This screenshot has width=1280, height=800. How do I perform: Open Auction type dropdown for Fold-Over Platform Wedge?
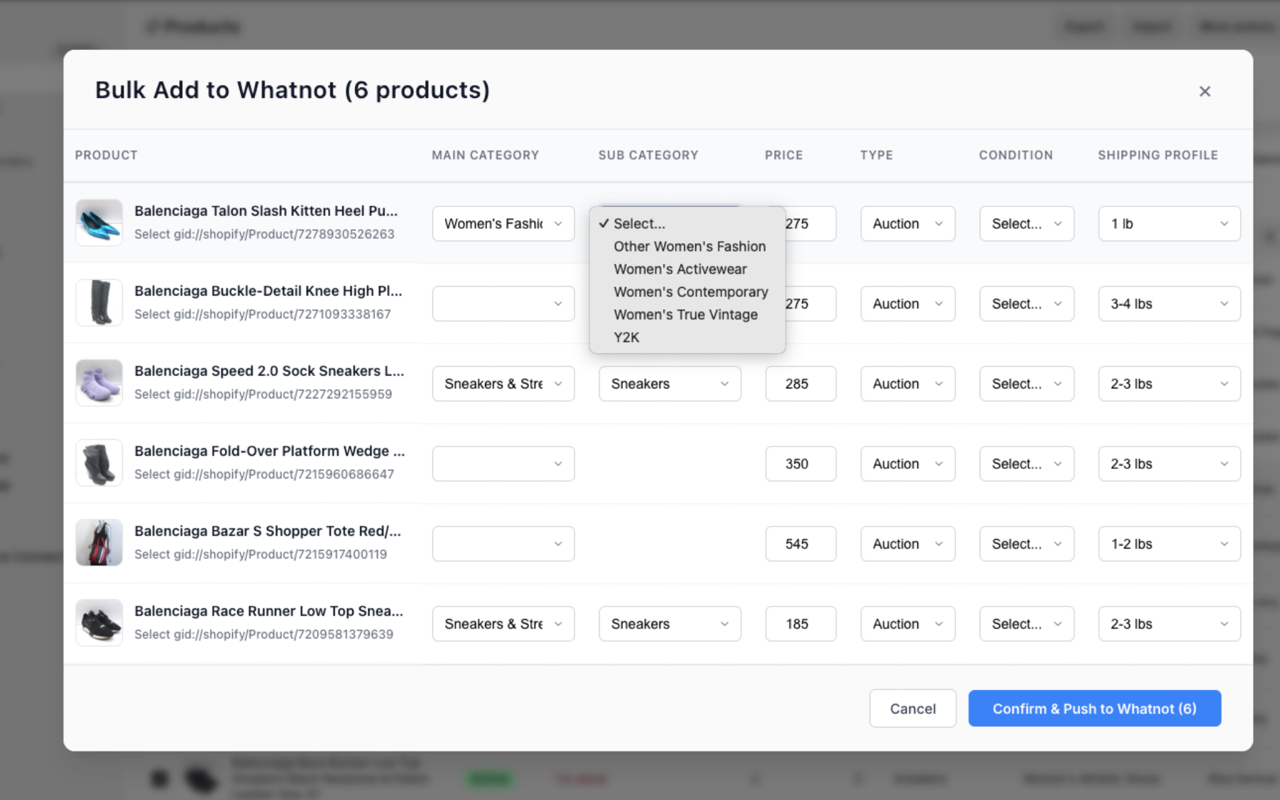[x=908, y=464]
